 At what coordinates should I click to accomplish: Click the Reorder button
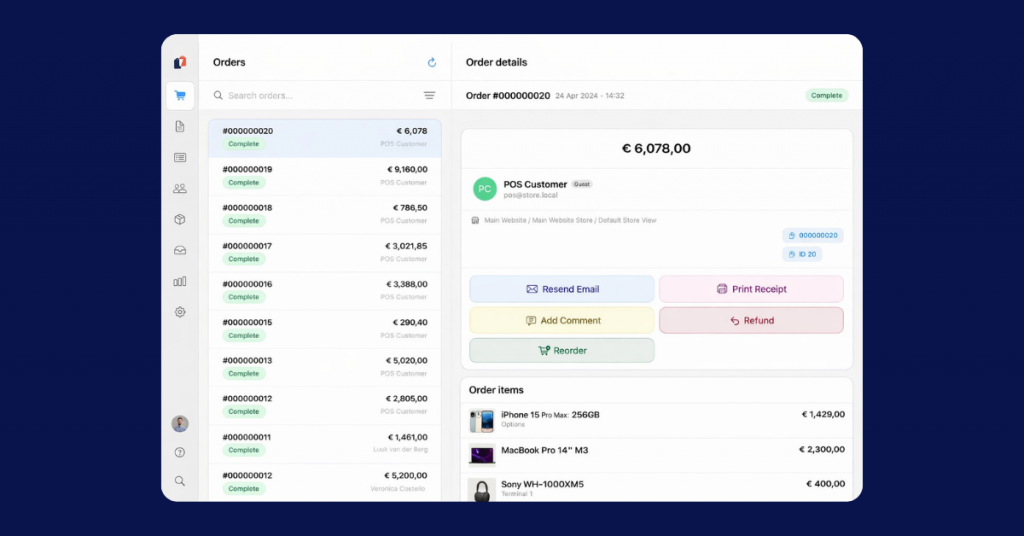(562, 351)
